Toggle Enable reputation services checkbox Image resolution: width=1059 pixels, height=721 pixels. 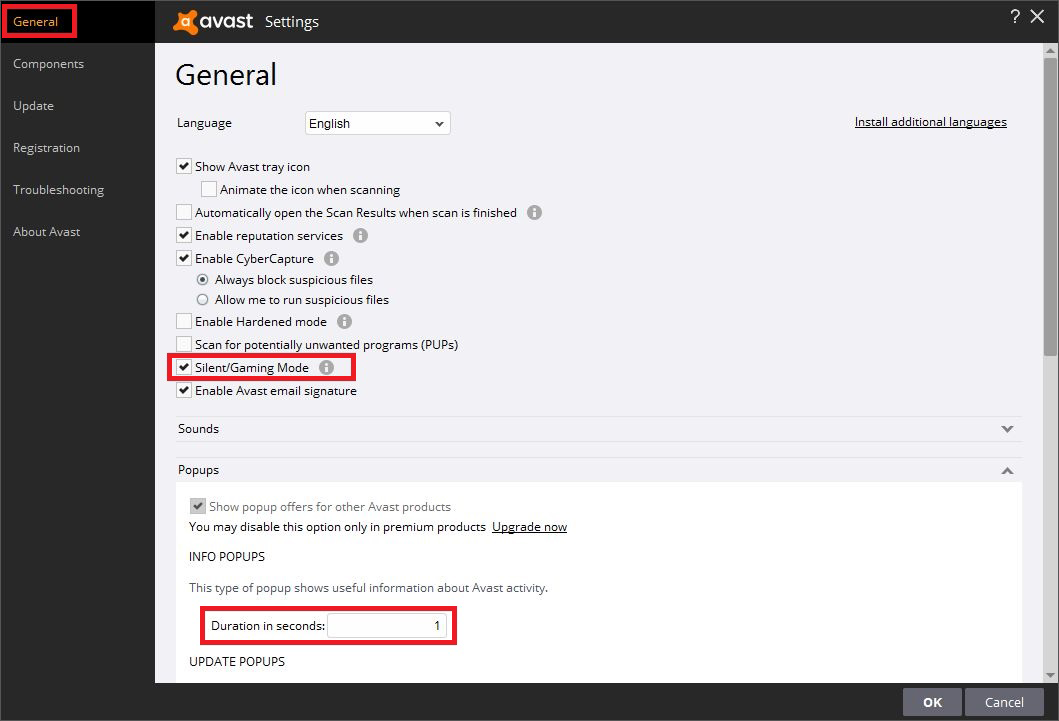[x=184, y=235]
